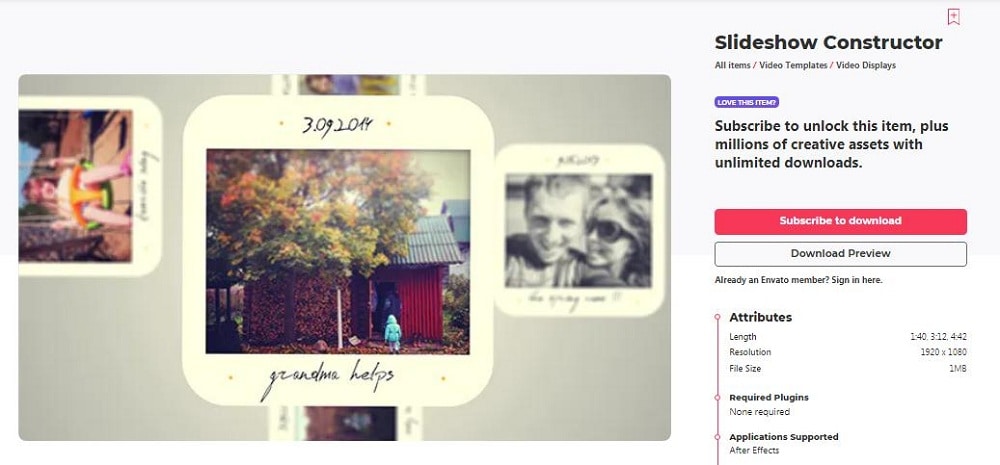Click the 3.09.2014 handwritten date
Image resolution: width=1000 pixels, height=465 pixels.
(337, 124)
